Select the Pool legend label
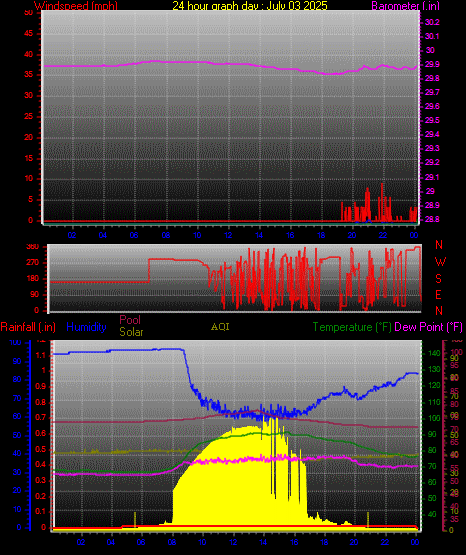Viewport: 466px width, 555px height. [130, 320]
